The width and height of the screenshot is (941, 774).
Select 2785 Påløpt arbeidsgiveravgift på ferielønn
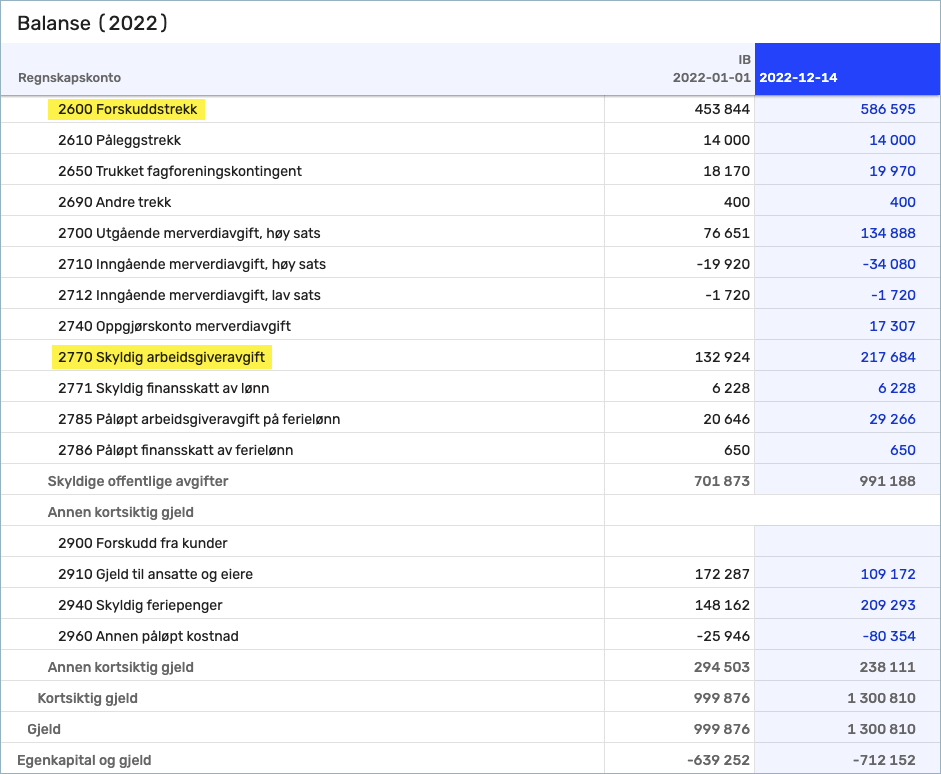coord(199,419)
